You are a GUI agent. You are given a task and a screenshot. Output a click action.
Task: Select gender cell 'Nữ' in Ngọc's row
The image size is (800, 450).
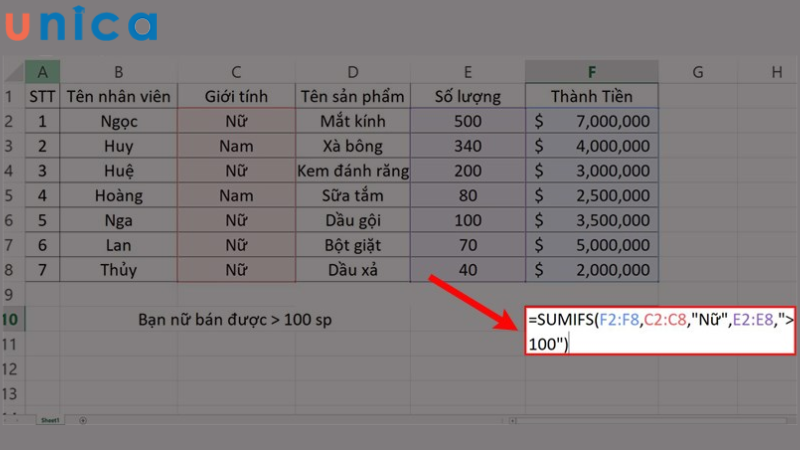pos(236,121)
